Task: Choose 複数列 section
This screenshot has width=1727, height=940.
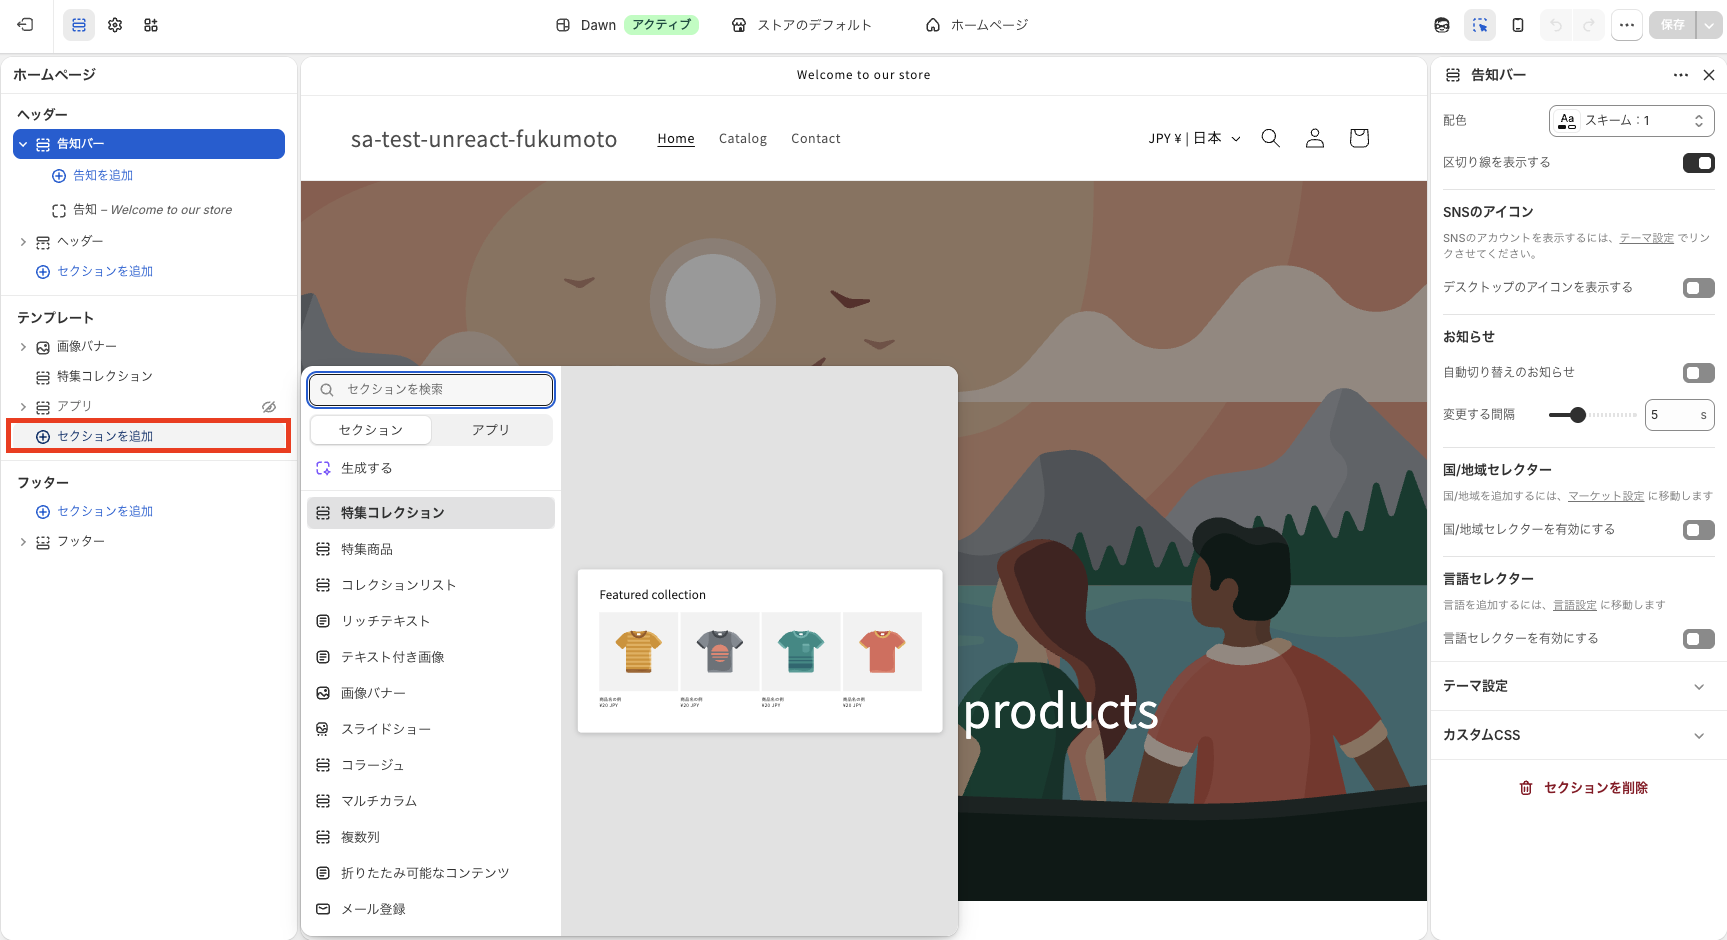Action: 431,837
